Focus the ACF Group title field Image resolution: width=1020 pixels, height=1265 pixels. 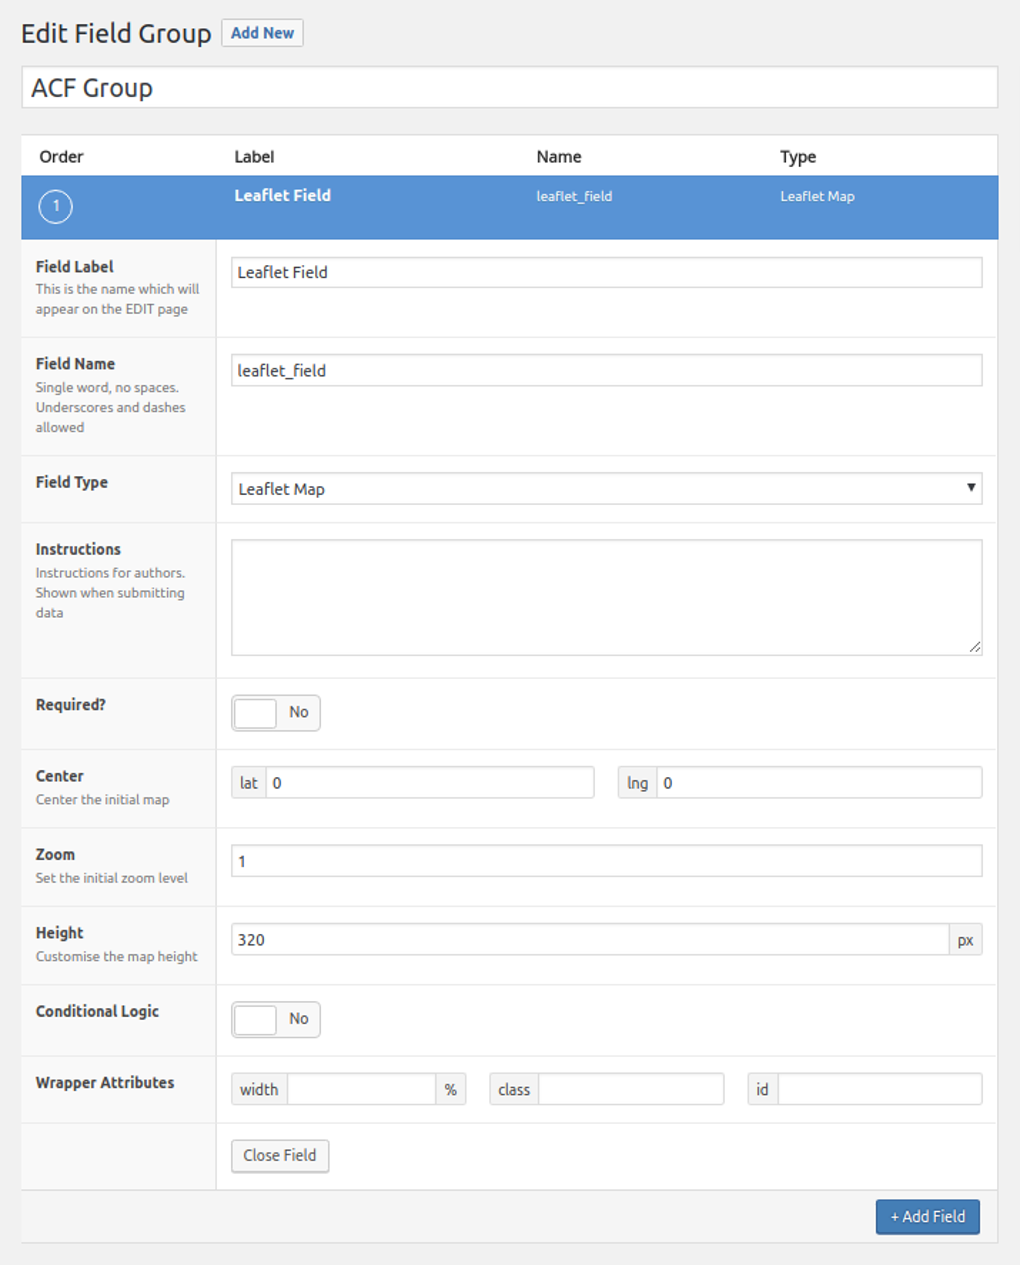coord(510,88)
